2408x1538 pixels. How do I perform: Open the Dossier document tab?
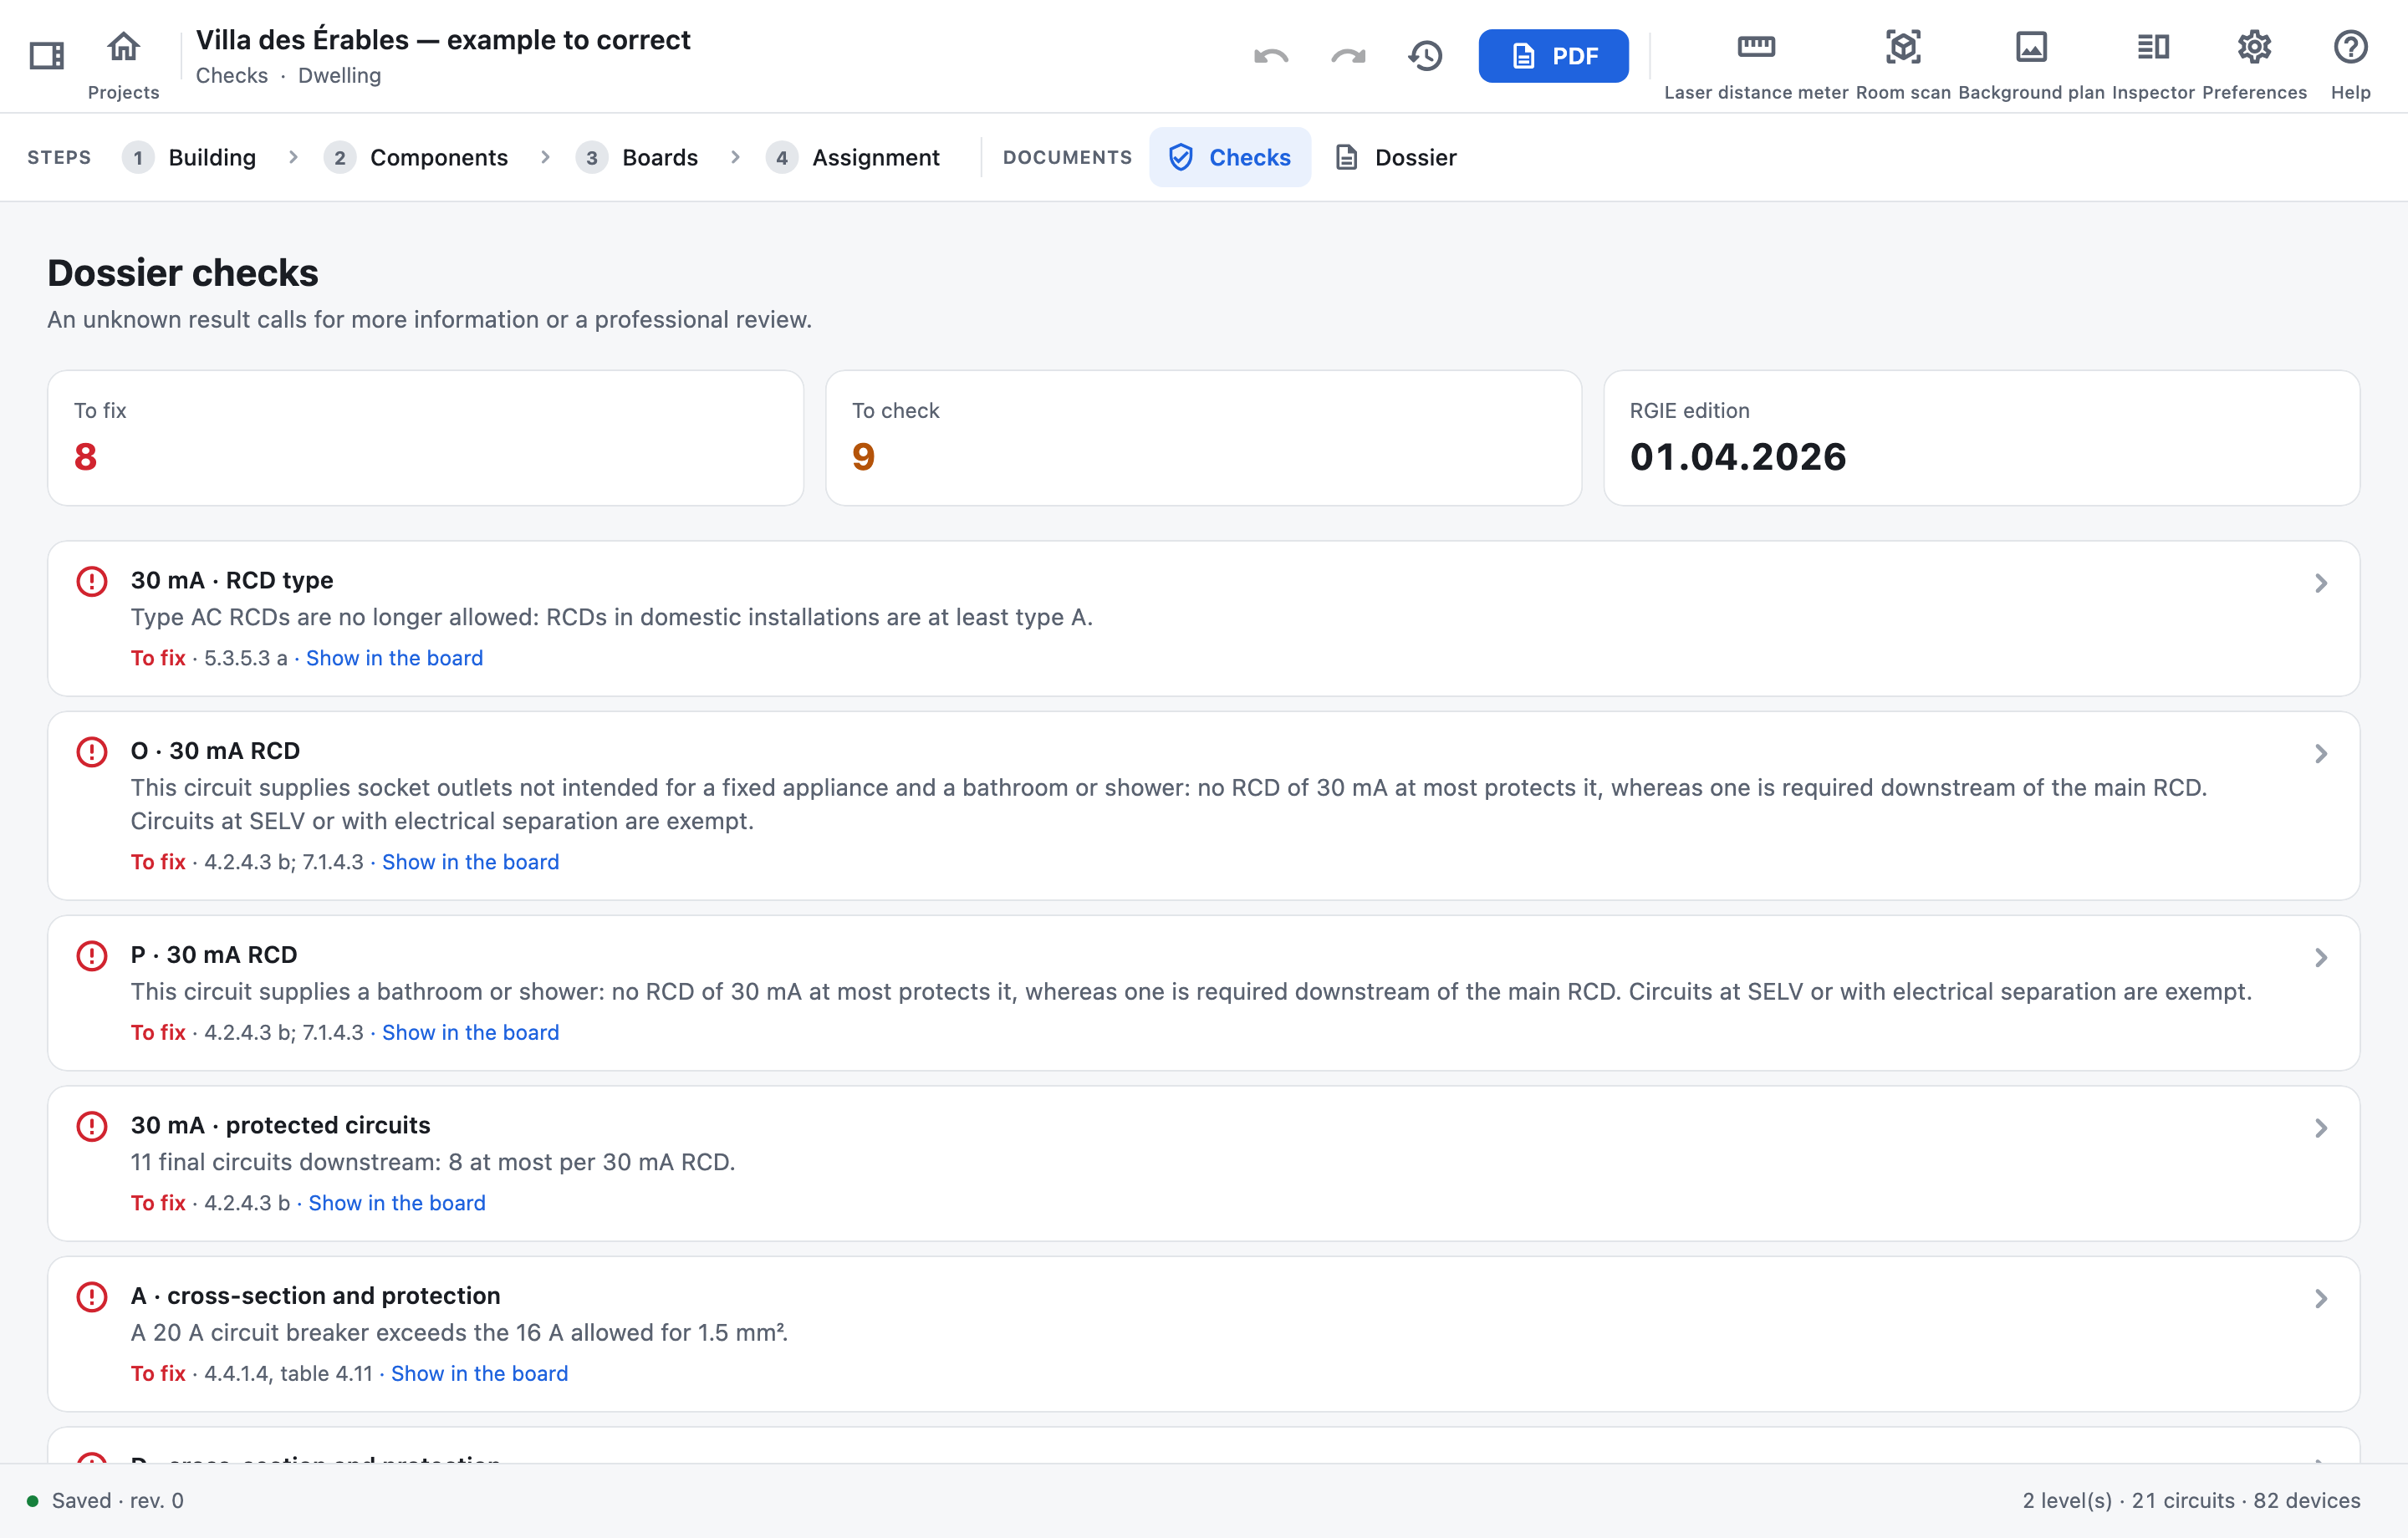click(1397, 157)
